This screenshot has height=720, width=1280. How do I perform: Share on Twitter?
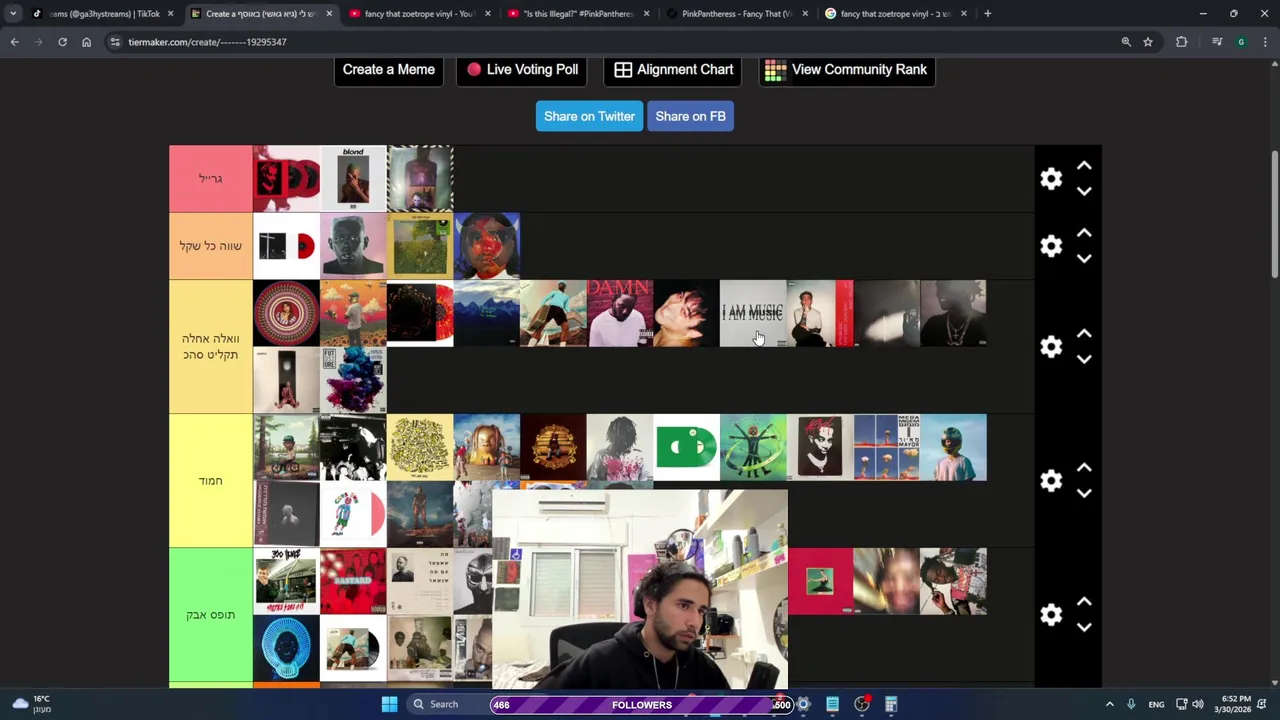click(589, 116)
